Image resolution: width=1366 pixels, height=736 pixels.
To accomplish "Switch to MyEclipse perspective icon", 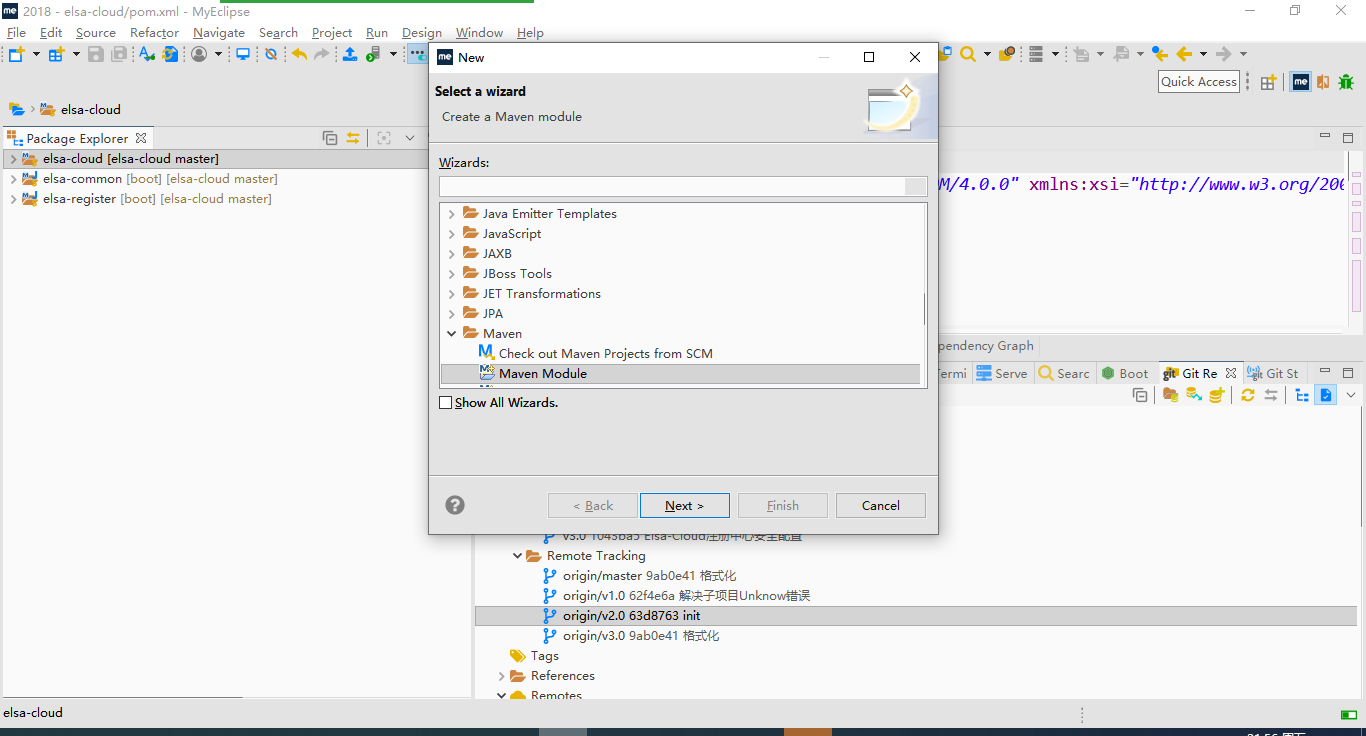I will point(1301,82).
